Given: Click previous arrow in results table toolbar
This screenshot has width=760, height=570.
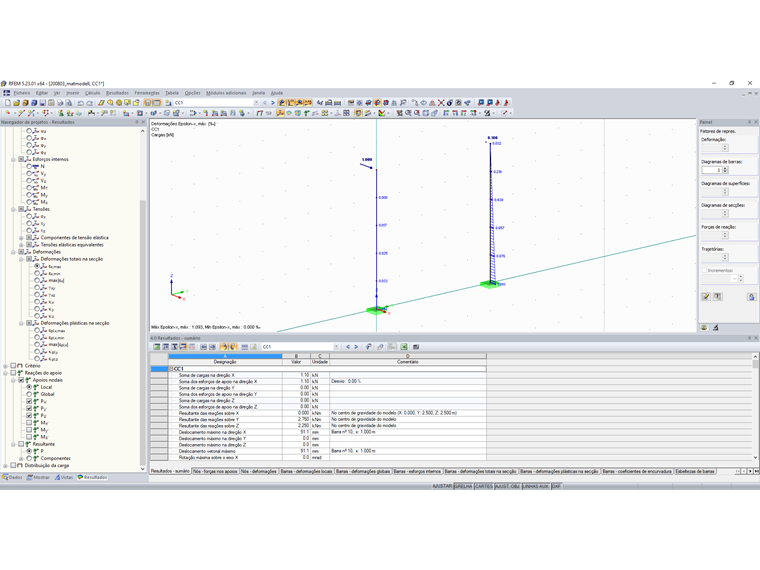Looking at the screenshot, I should point(348,347).
